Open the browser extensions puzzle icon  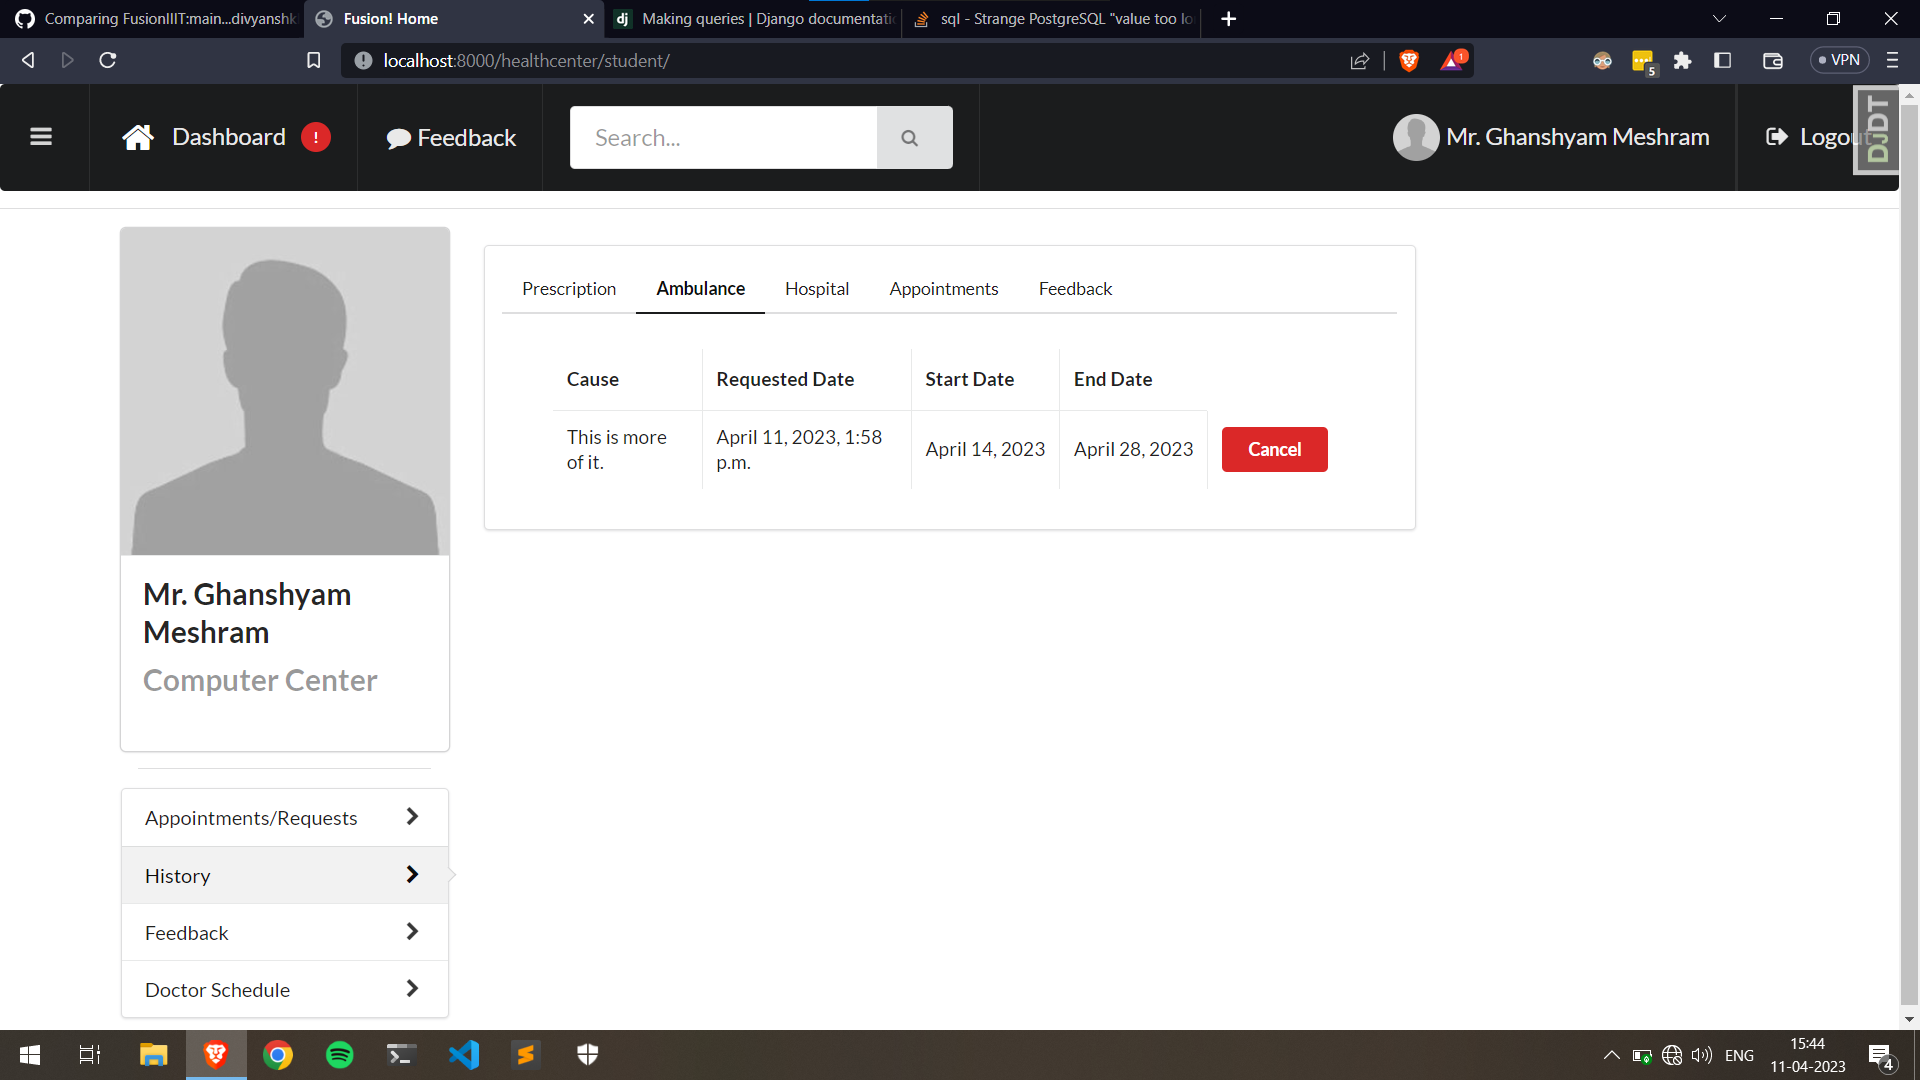pos(1682,61)
